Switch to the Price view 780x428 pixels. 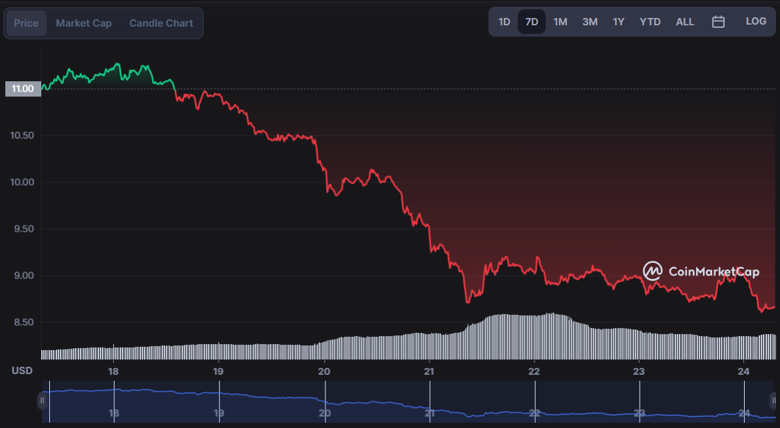pos(26,23)
